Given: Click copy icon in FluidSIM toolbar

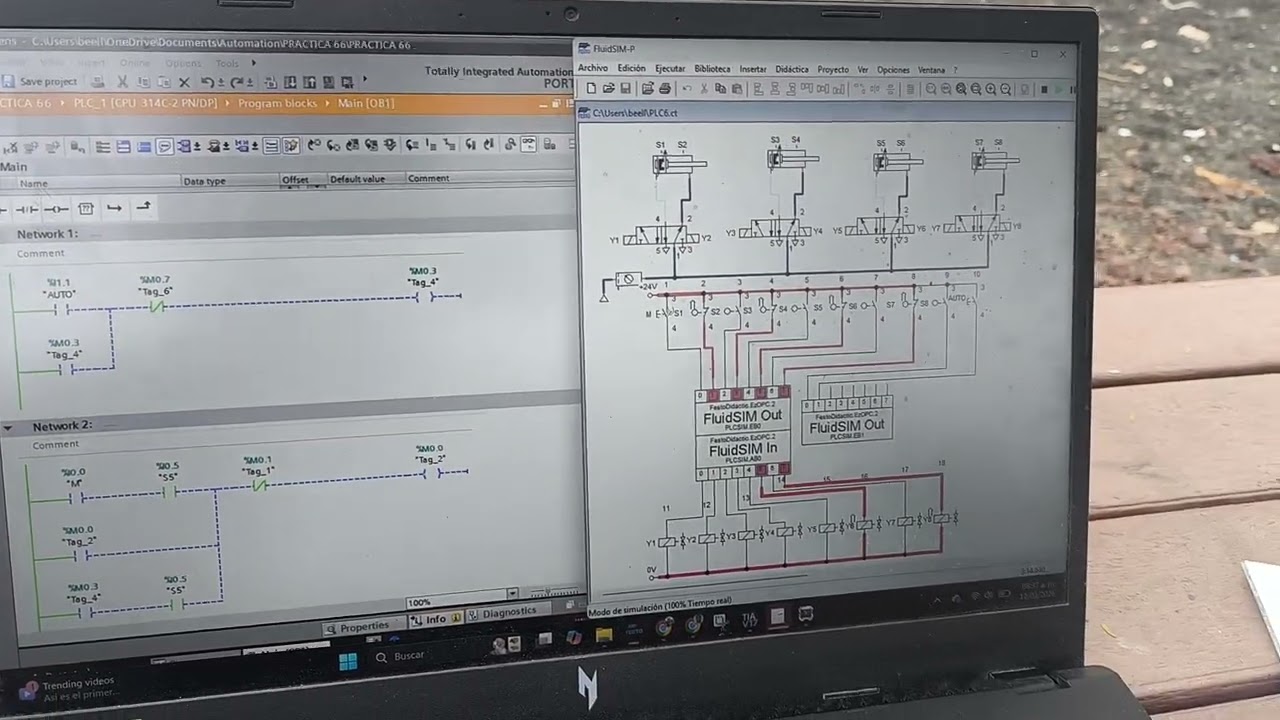Looking at the screenshot, I should [x=721, y=89].
